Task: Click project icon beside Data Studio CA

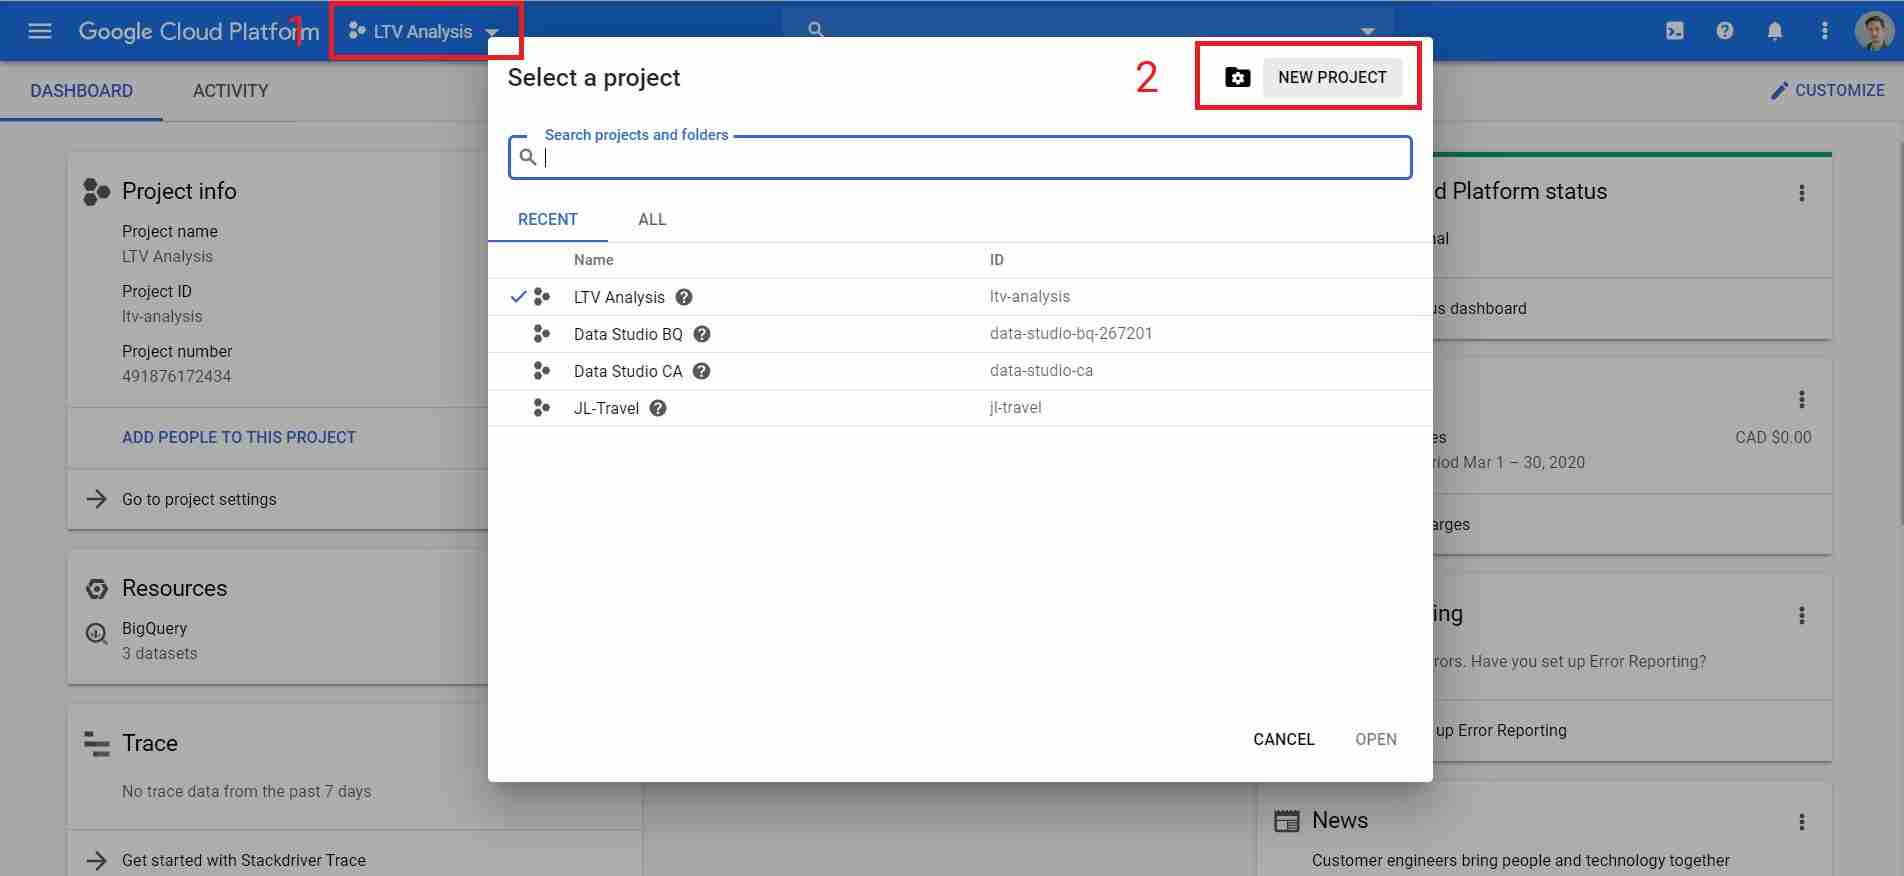Action: tap(541, 371)
